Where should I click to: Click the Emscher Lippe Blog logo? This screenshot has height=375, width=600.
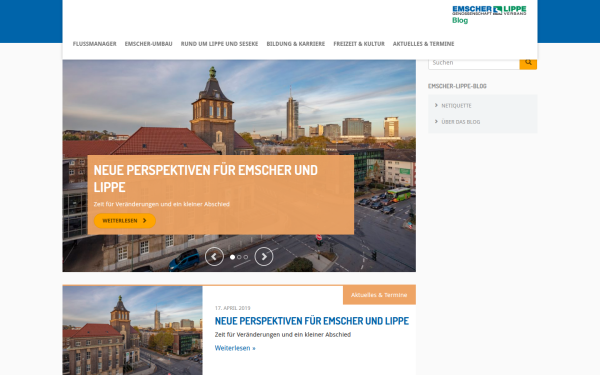pyautogui.click(x=489, y=15)
